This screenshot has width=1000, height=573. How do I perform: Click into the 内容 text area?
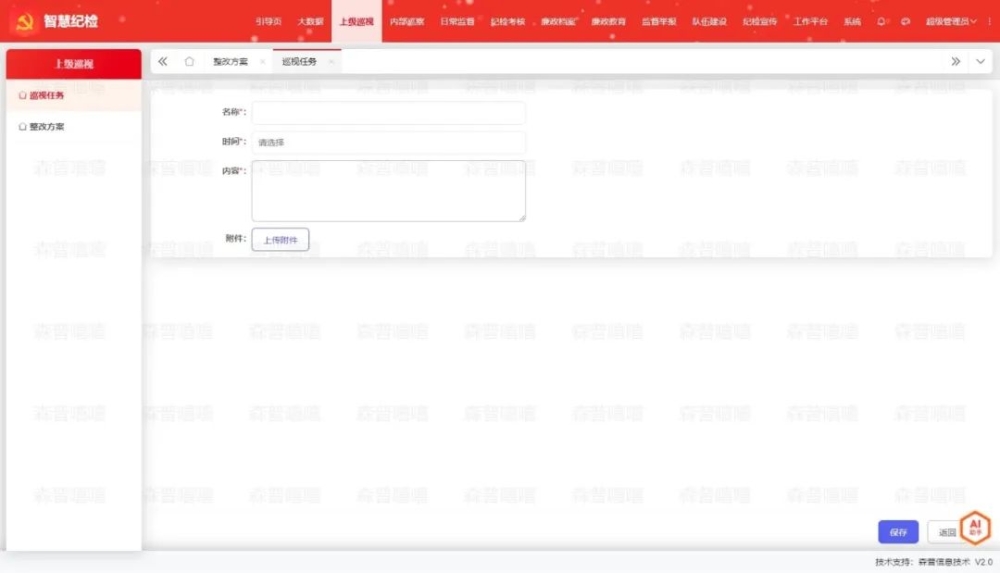388,191
